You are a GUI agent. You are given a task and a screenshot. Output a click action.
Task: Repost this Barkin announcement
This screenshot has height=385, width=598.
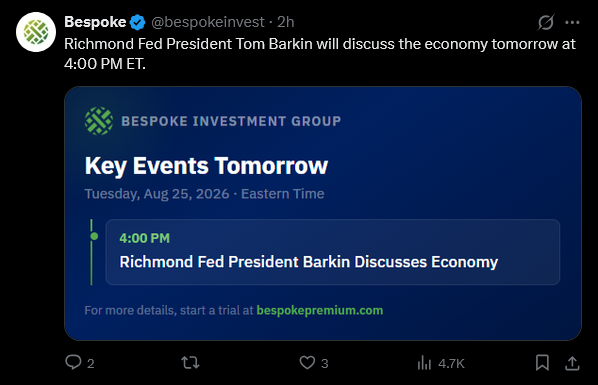click(190, 362)
